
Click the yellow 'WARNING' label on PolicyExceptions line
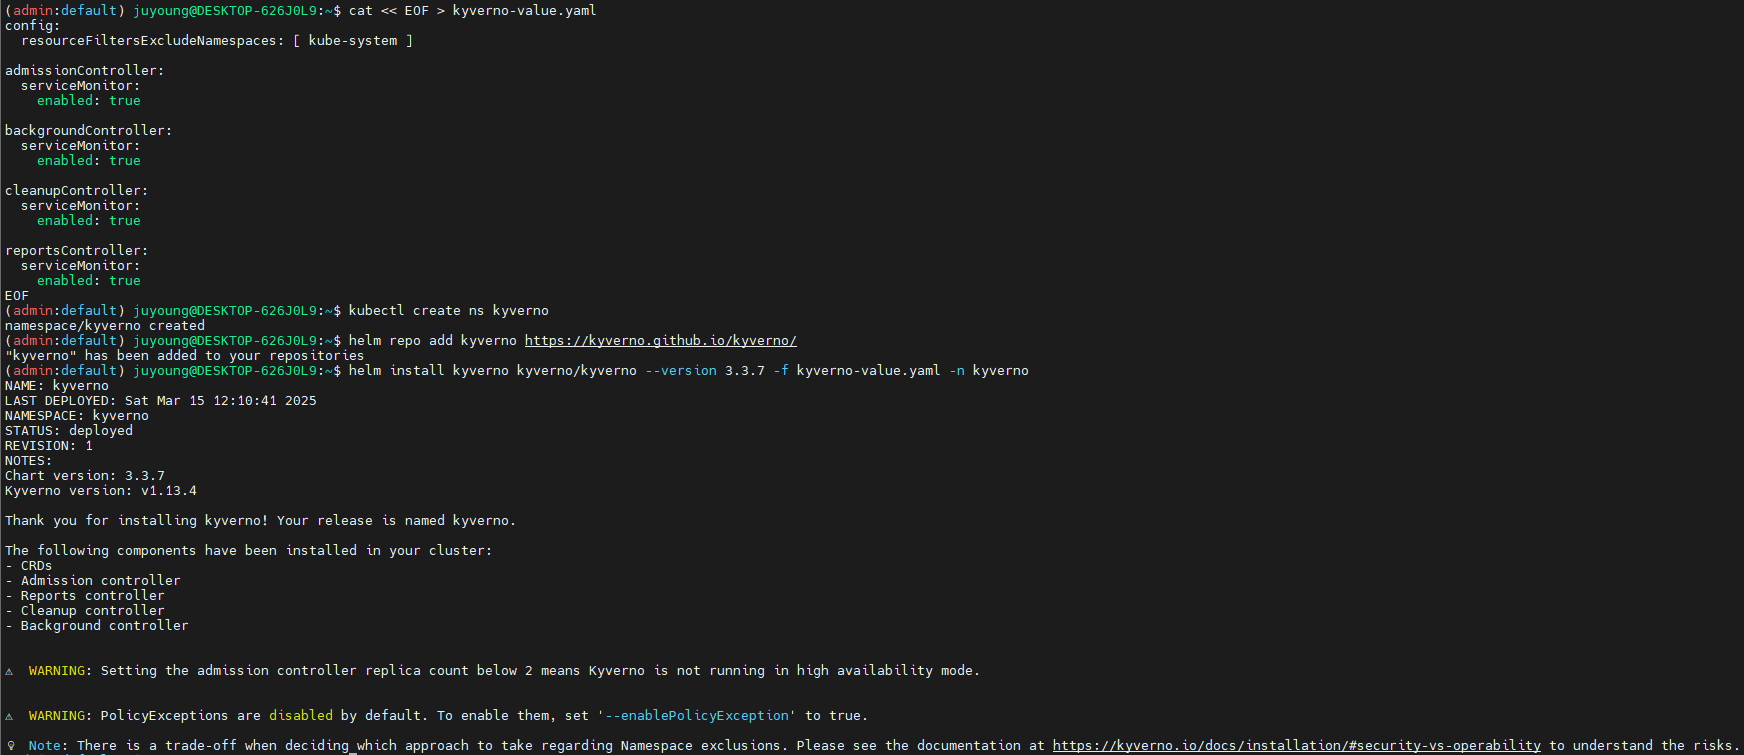[57, 716]
